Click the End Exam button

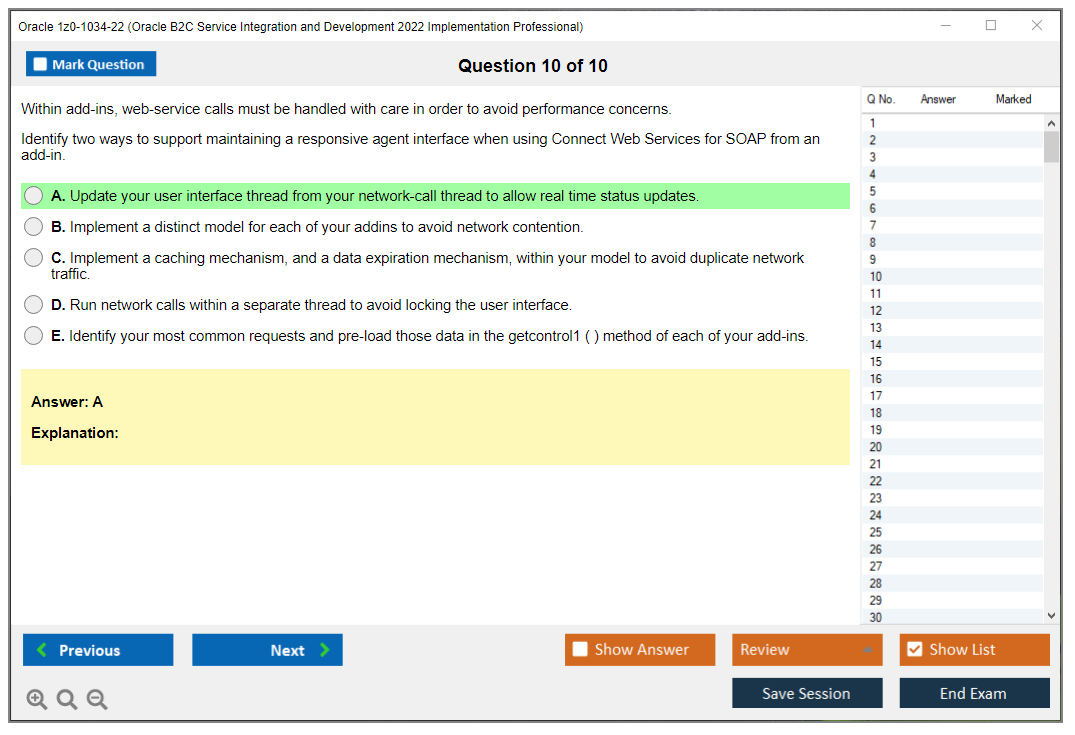coord(974,693)
